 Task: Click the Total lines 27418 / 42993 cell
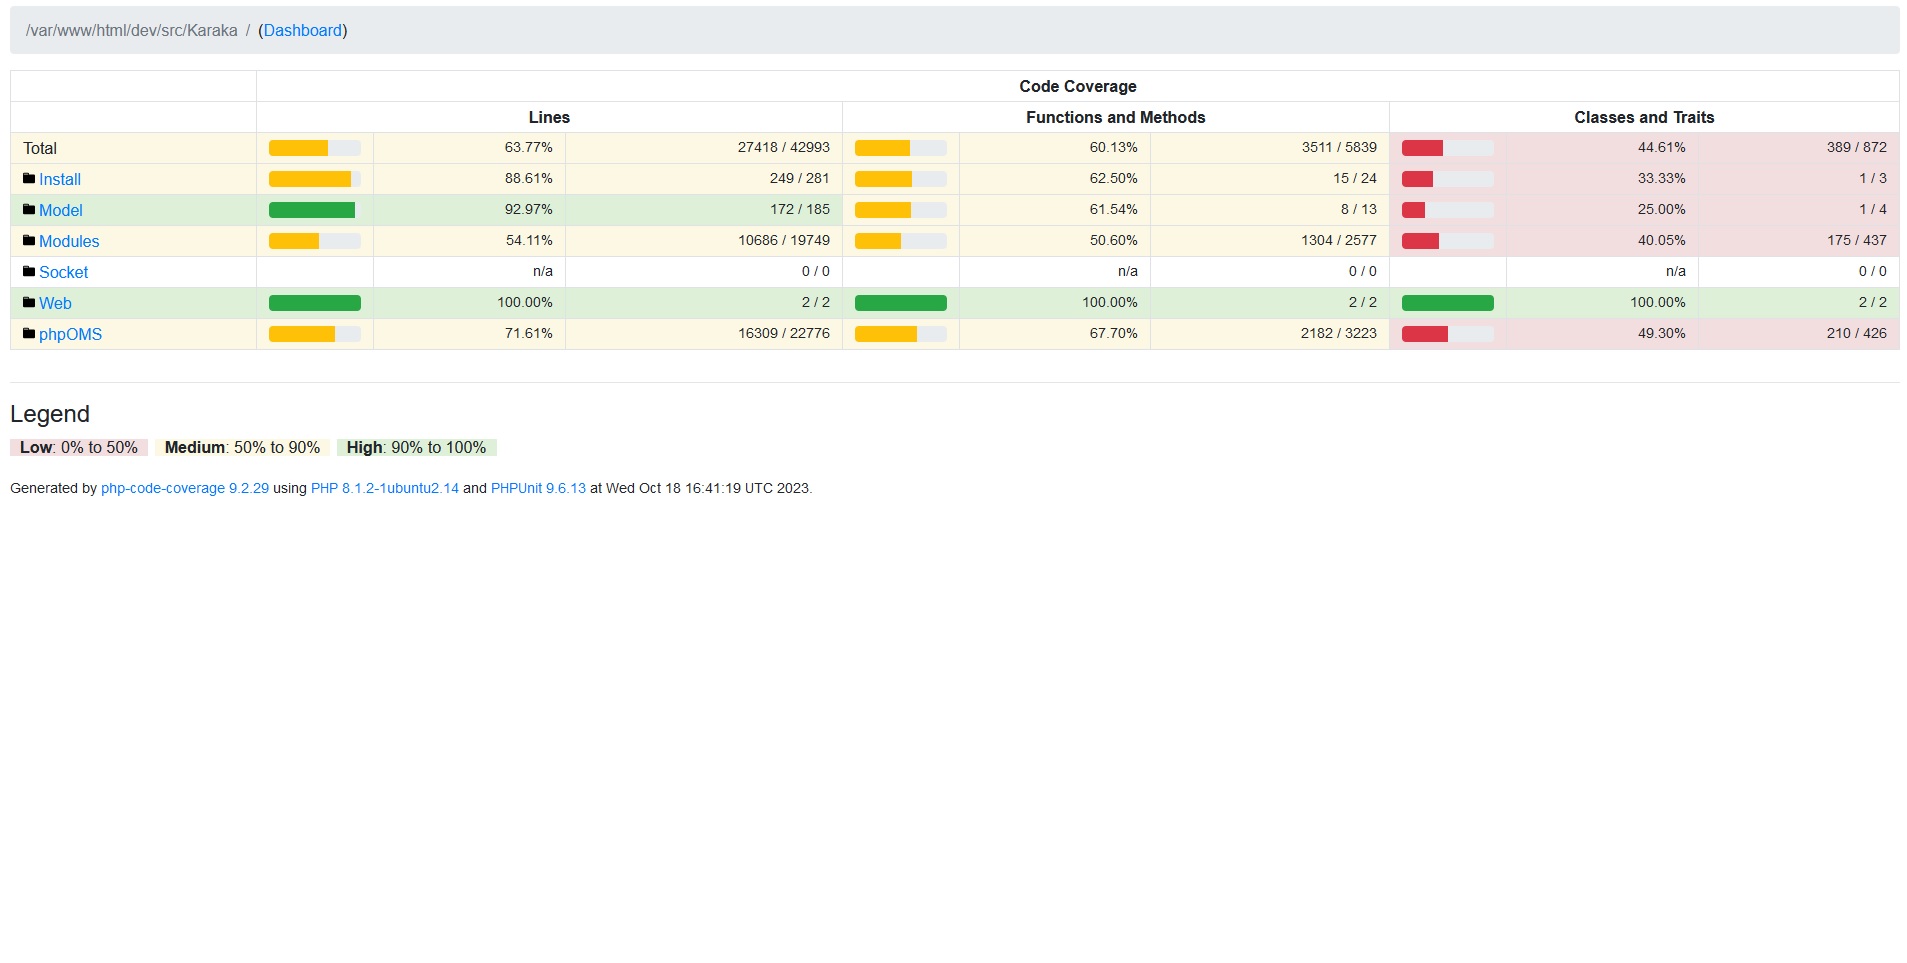click(x=784, y=148)
